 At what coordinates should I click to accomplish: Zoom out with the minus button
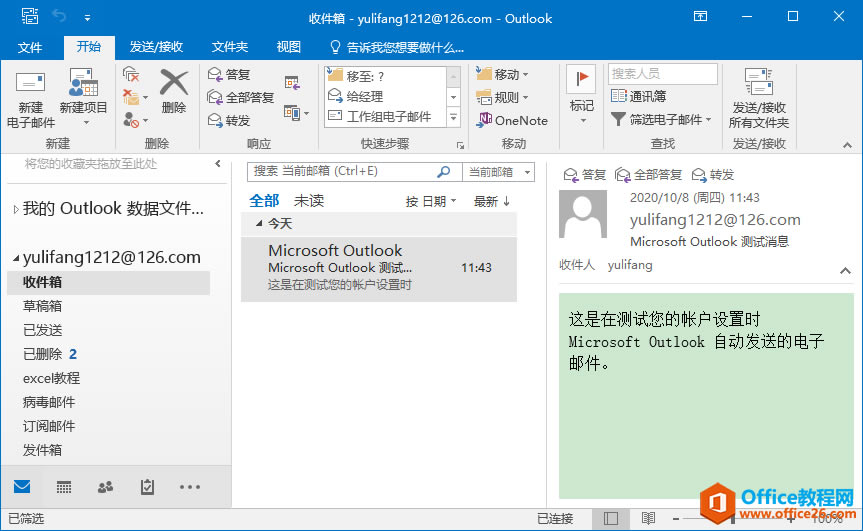tap(676, 518)
